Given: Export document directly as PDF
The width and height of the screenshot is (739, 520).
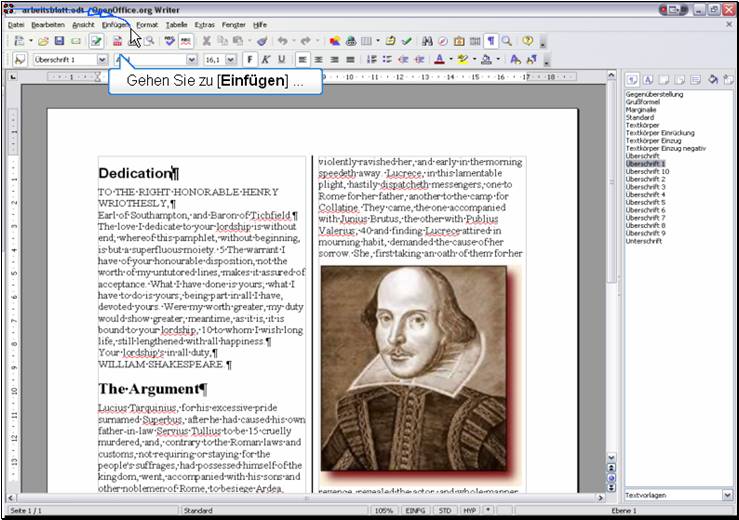Looking at the screenshot, I should 117,41.
